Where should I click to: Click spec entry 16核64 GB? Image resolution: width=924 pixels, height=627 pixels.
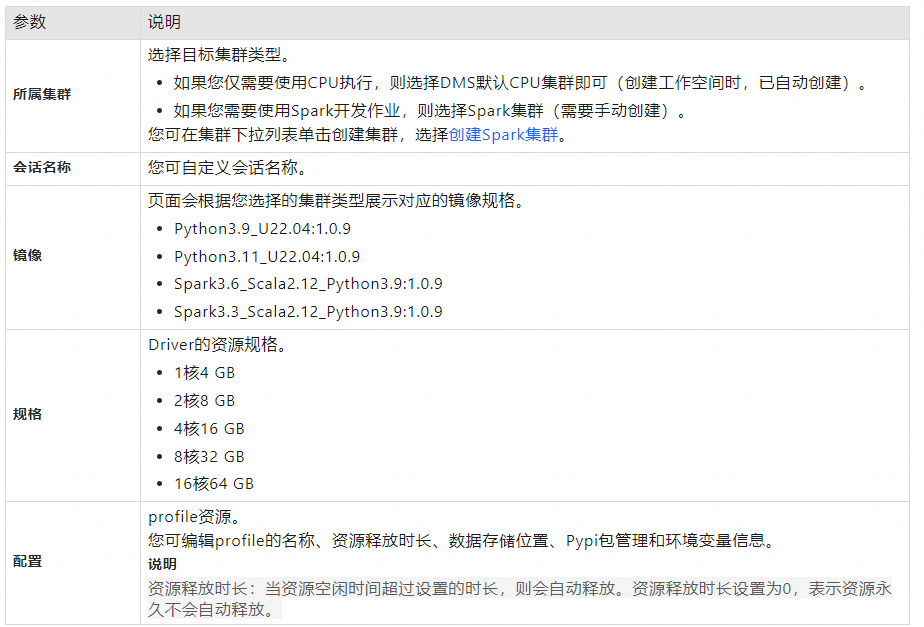(214, 484)
